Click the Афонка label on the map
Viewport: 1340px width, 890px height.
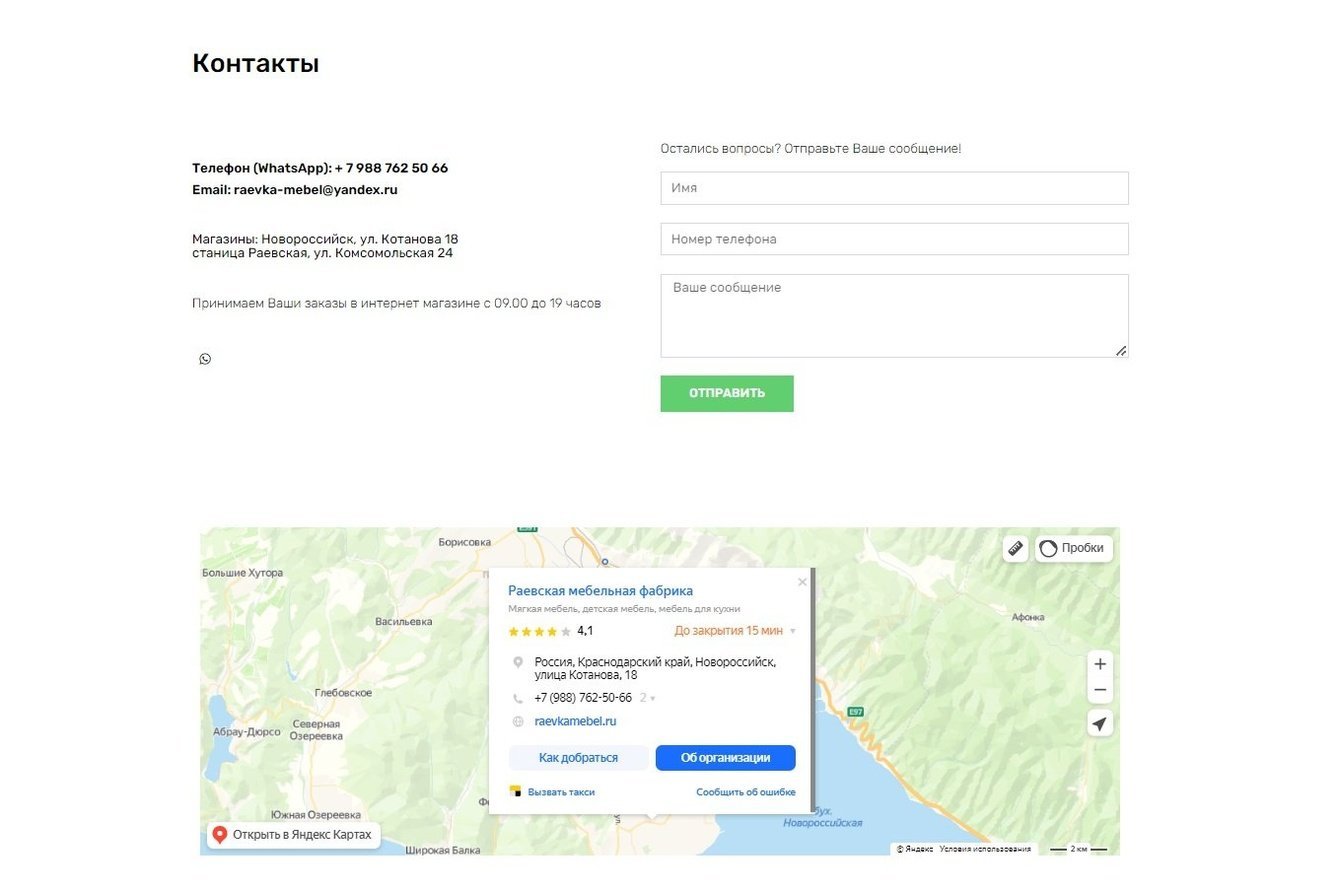pos(1028,617)
